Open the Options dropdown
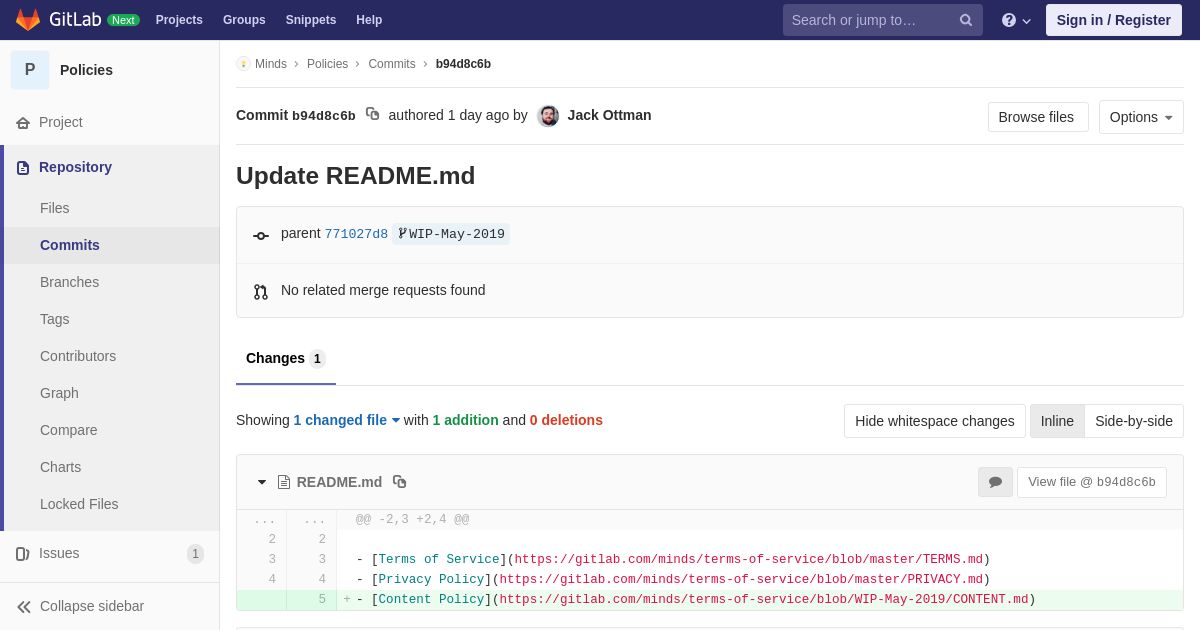Viewport: 1200px width, 630px height. tap(1141, 117)
